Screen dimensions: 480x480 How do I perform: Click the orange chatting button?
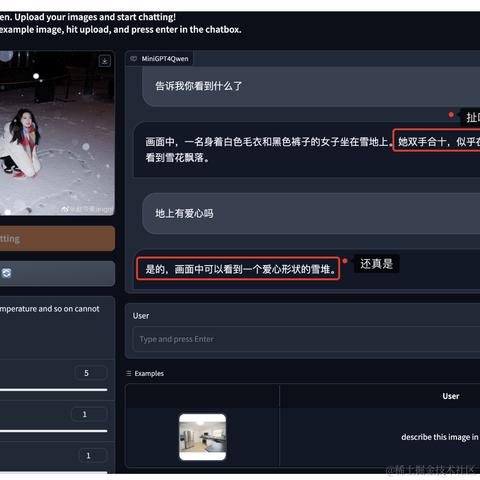pyautogui.click(x=57, y=238)
